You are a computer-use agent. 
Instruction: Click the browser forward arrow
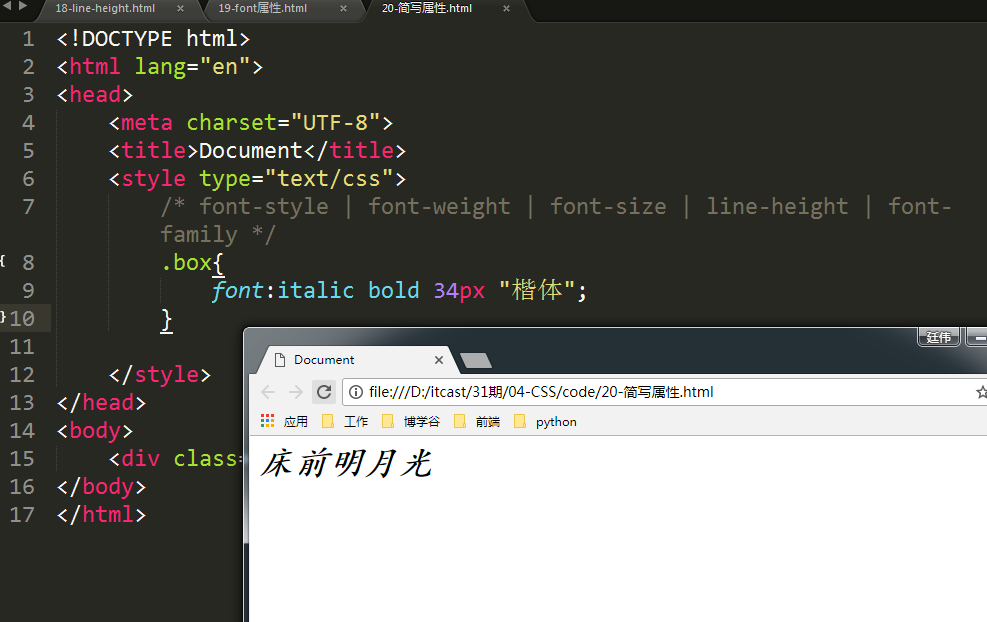296,392
